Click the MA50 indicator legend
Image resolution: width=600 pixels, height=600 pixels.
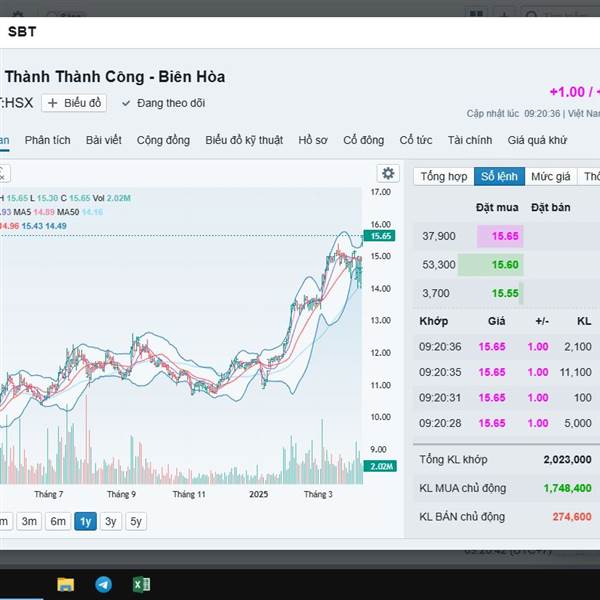(80, 212)
